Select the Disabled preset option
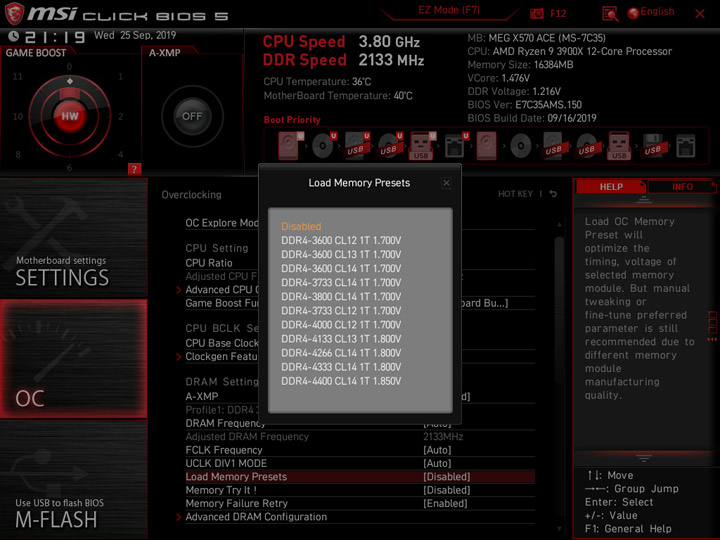 pos(301,226)
